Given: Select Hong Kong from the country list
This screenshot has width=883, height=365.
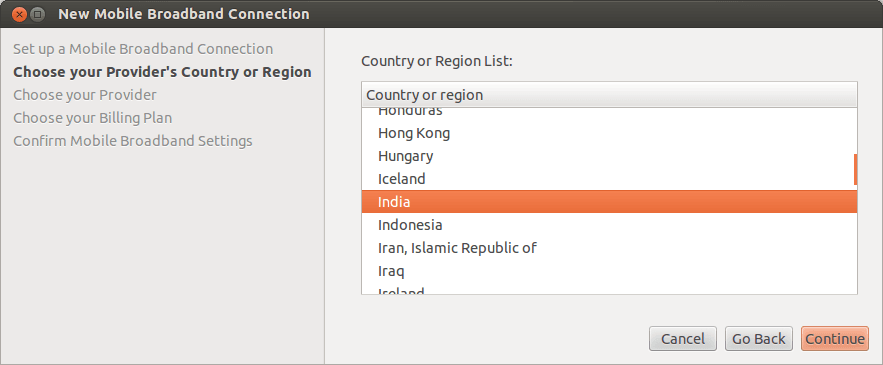Looking at the screenshot, I should [x=609, y=133].
